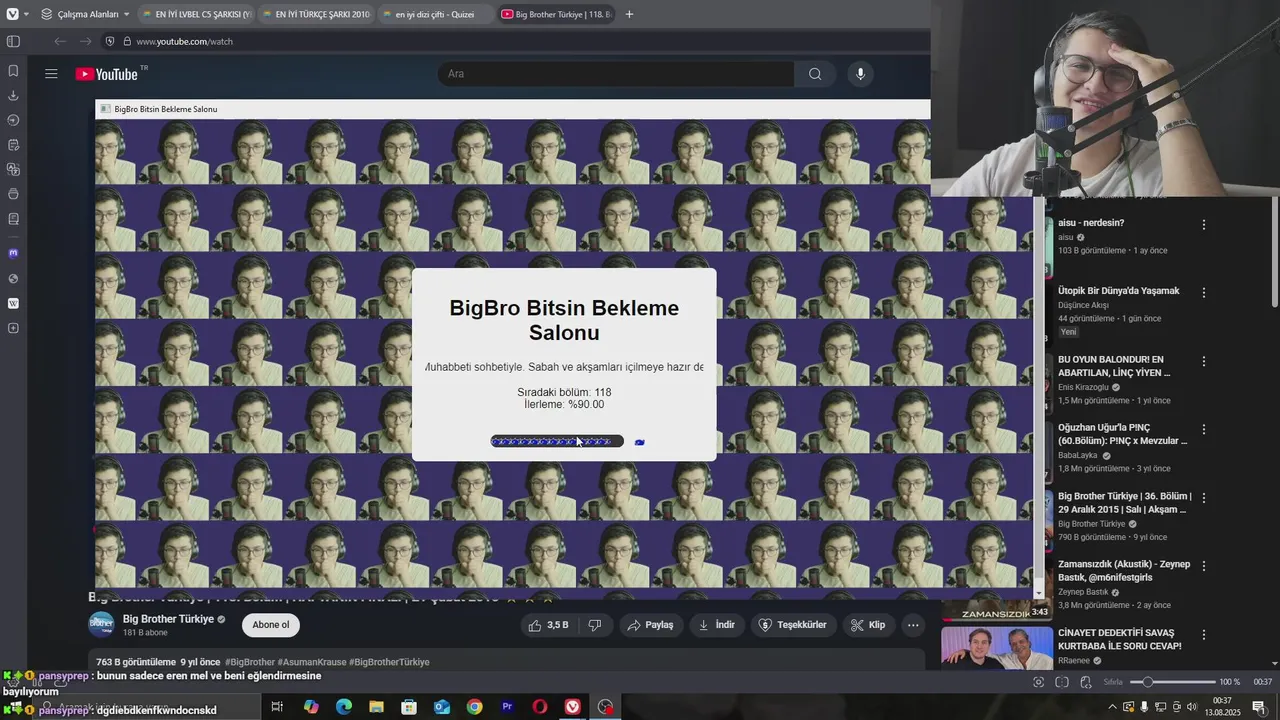This screenshot has height=720, width=1280.
Task: Open the Big Brother Türkiye channel name
Action: click(x=168, y=619)
